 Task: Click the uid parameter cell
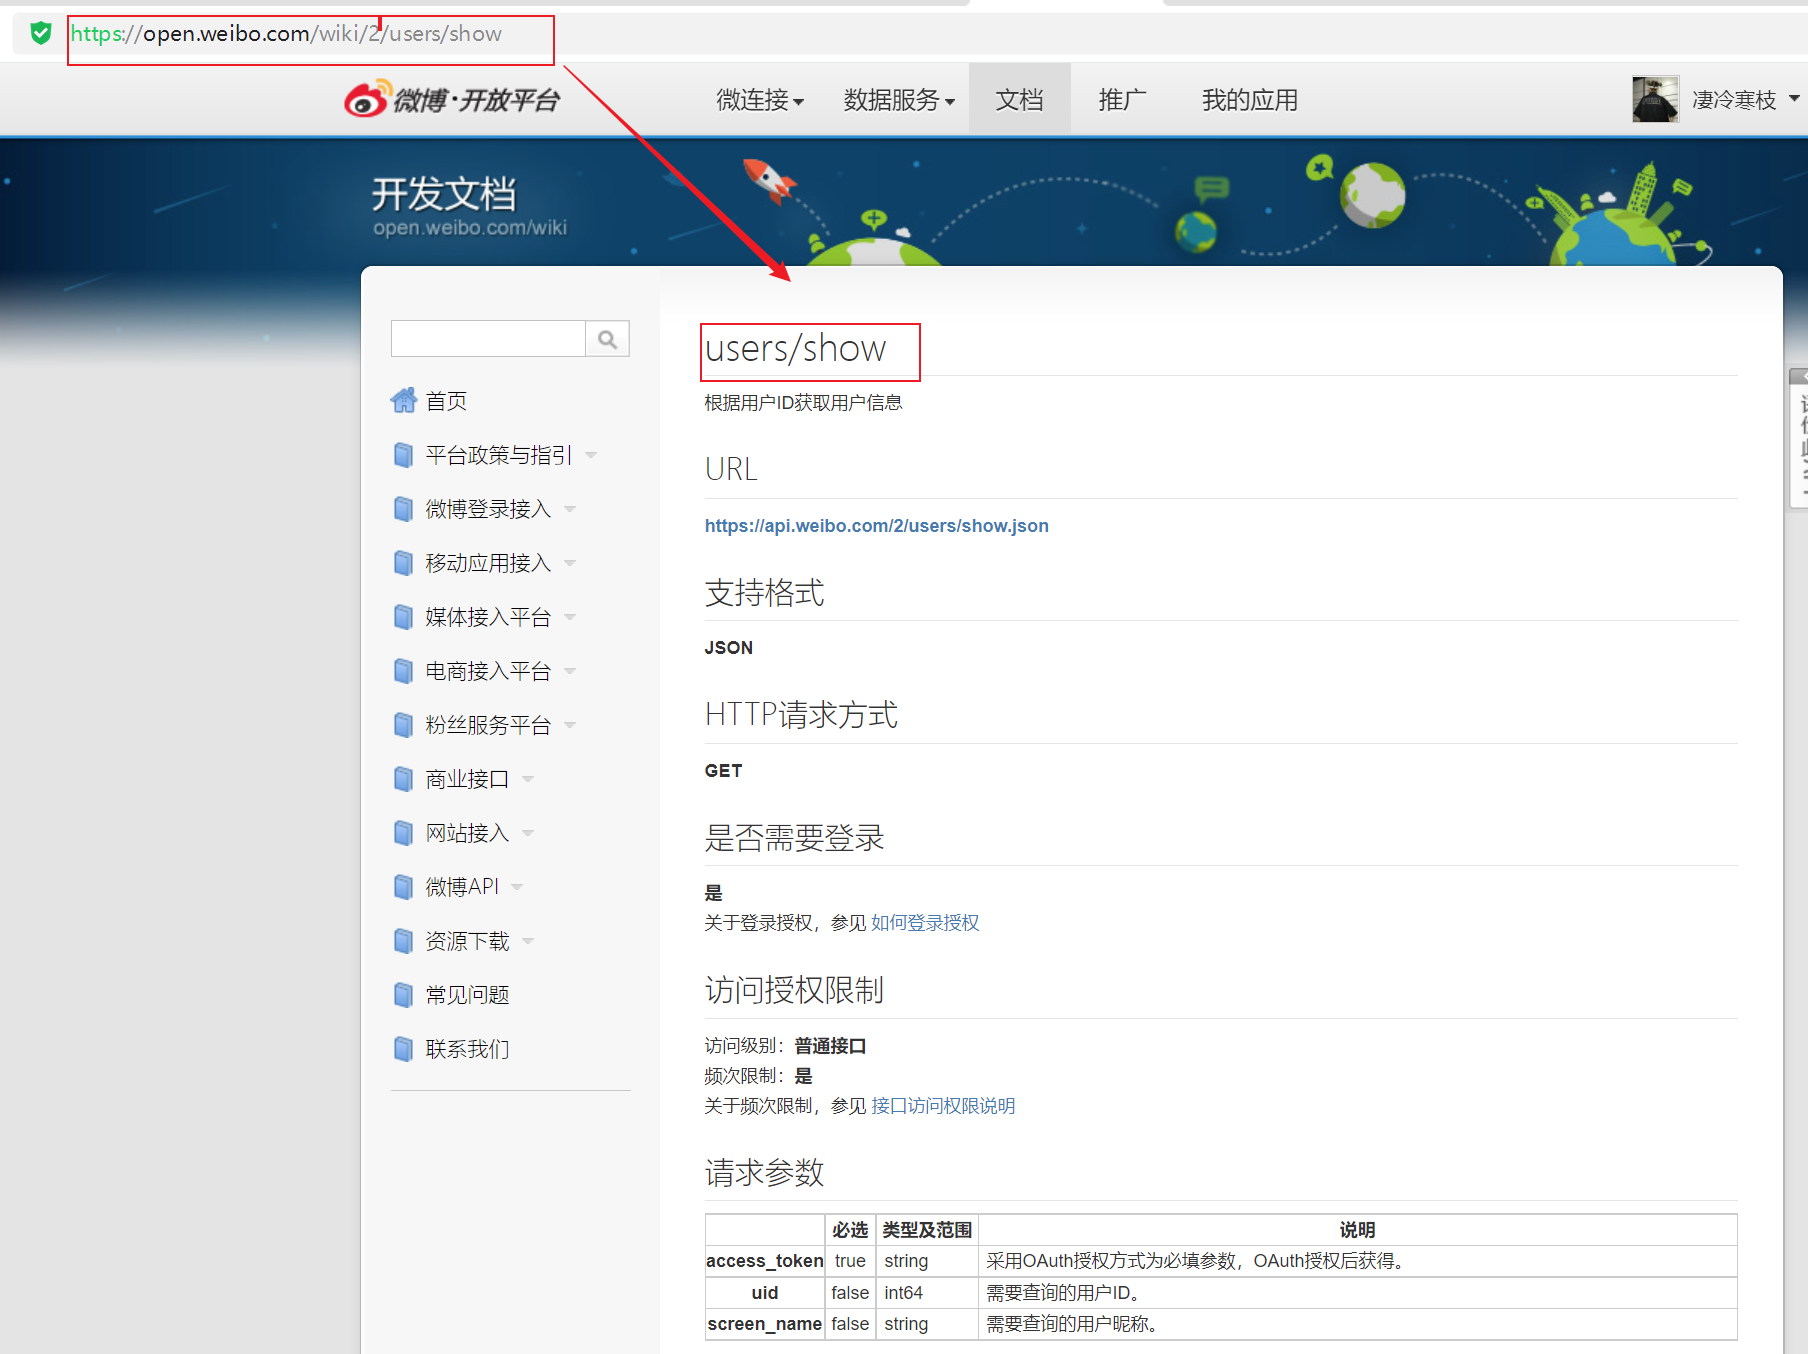765,1293
